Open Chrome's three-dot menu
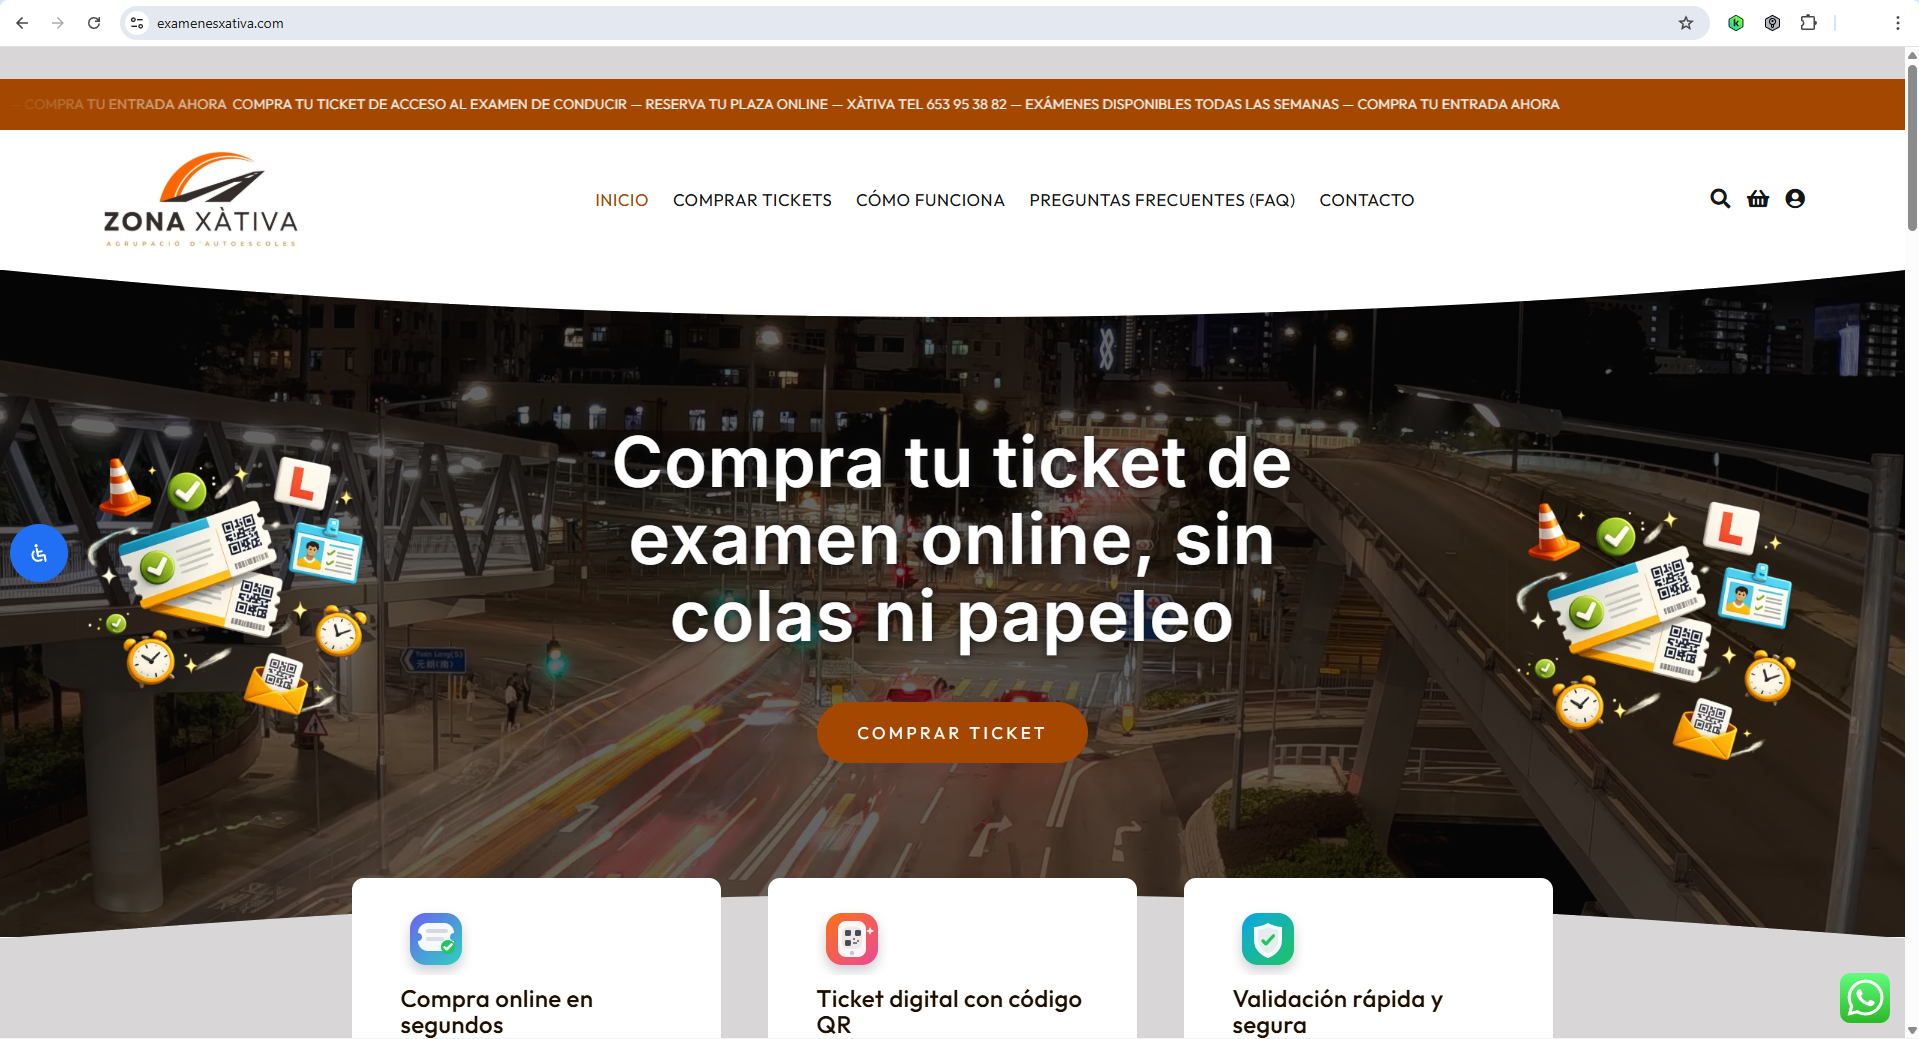This screenshot has width=1919, height=1039. 1897,23
